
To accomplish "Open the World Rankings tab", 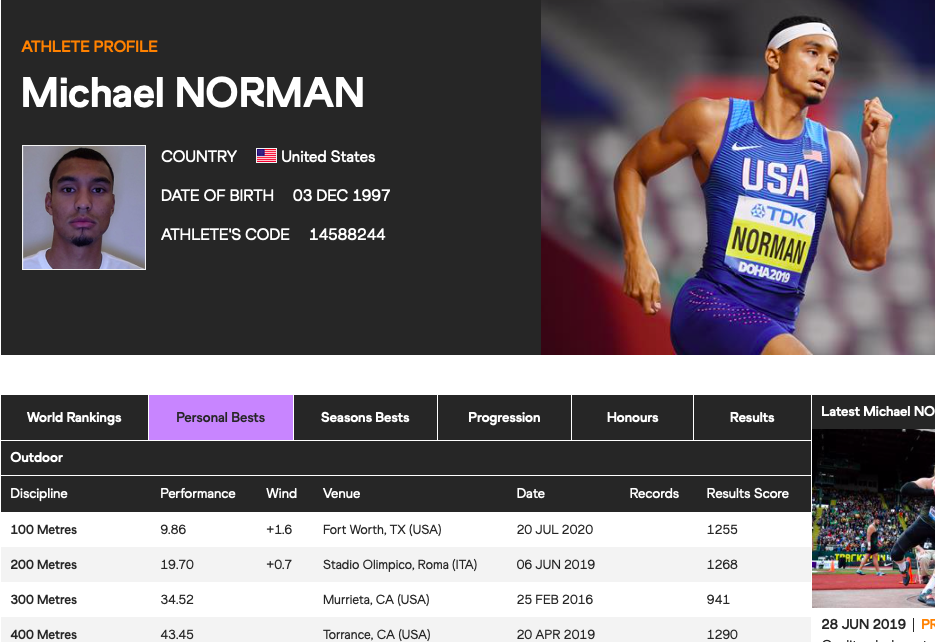I will pyautogui.click(x=75, y=417).
